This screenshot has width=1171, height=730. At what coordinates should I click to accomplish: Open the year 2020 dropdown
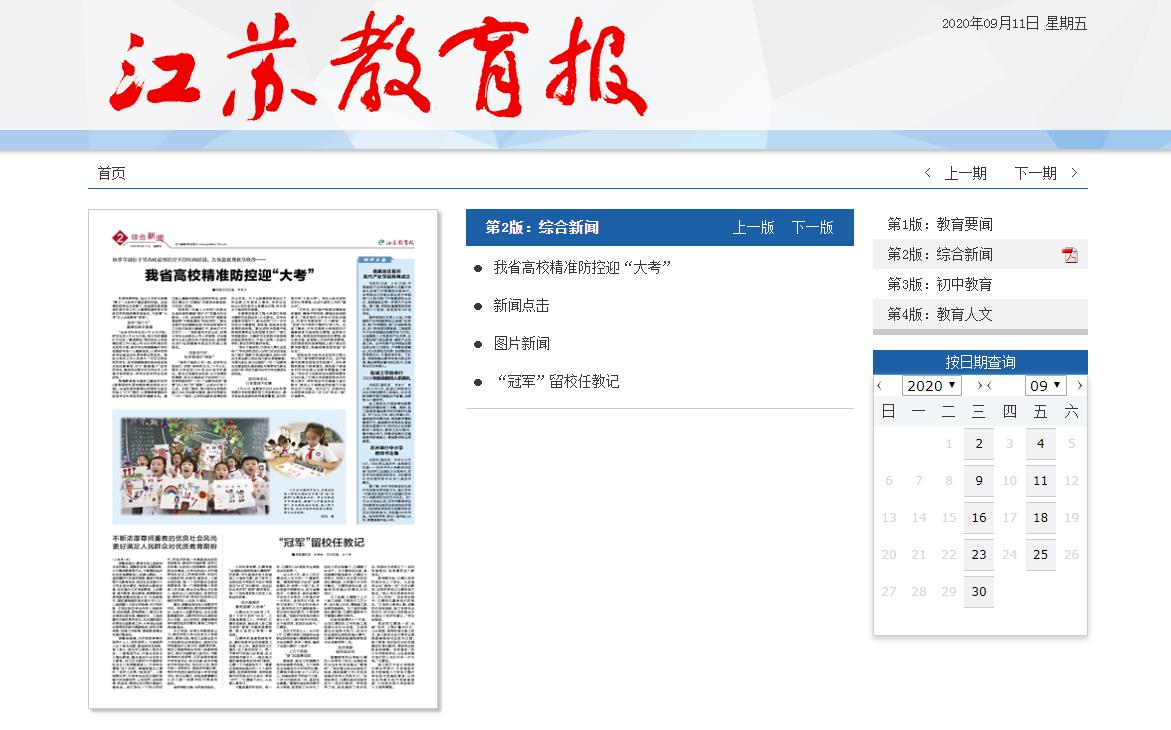[x=931, y=386]
